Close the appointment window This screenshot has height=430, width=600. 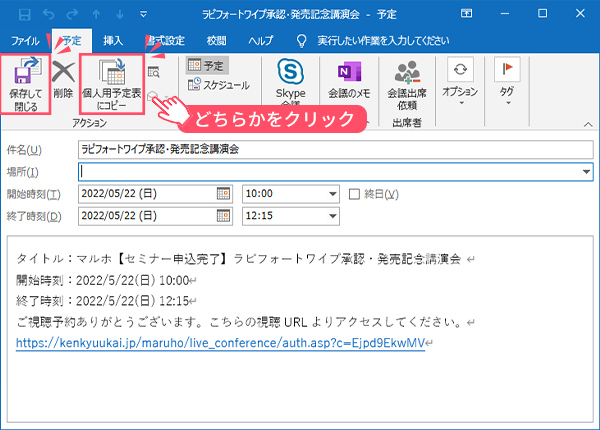coord(580,14)
